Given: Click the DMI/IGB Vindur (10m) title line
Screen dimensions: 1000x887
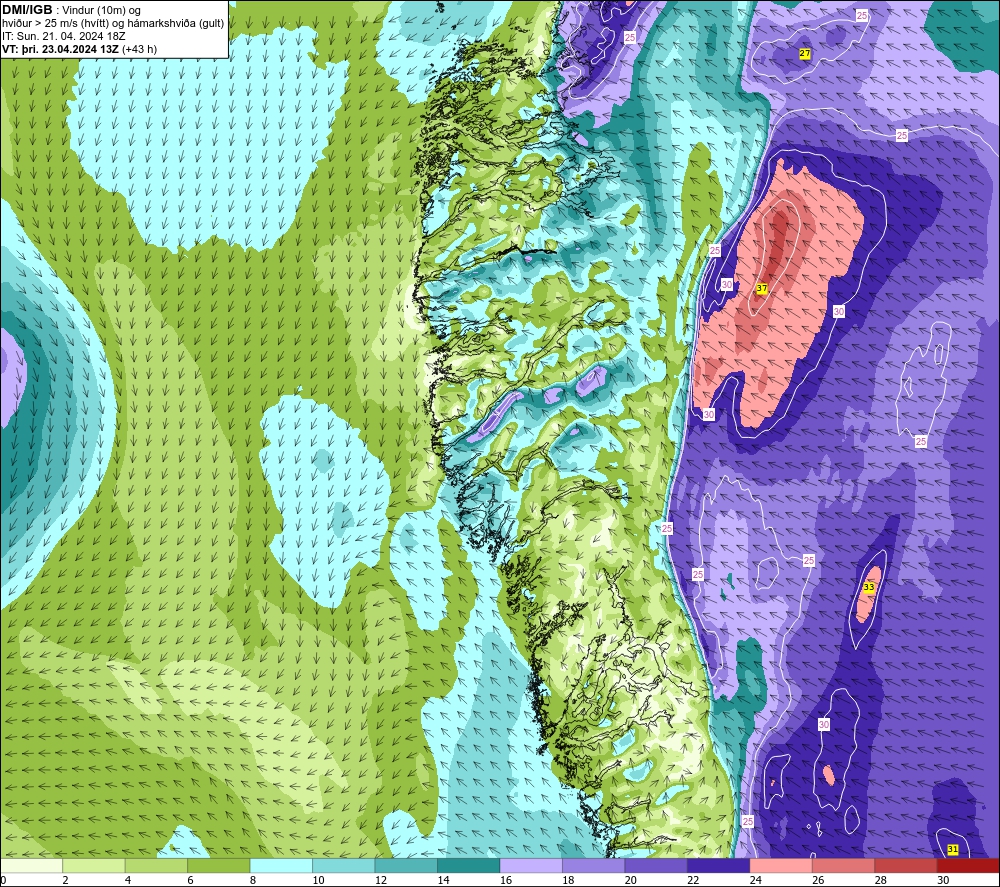Looking at the screenshot, I should pyautogui.click(x=72, y=10).
